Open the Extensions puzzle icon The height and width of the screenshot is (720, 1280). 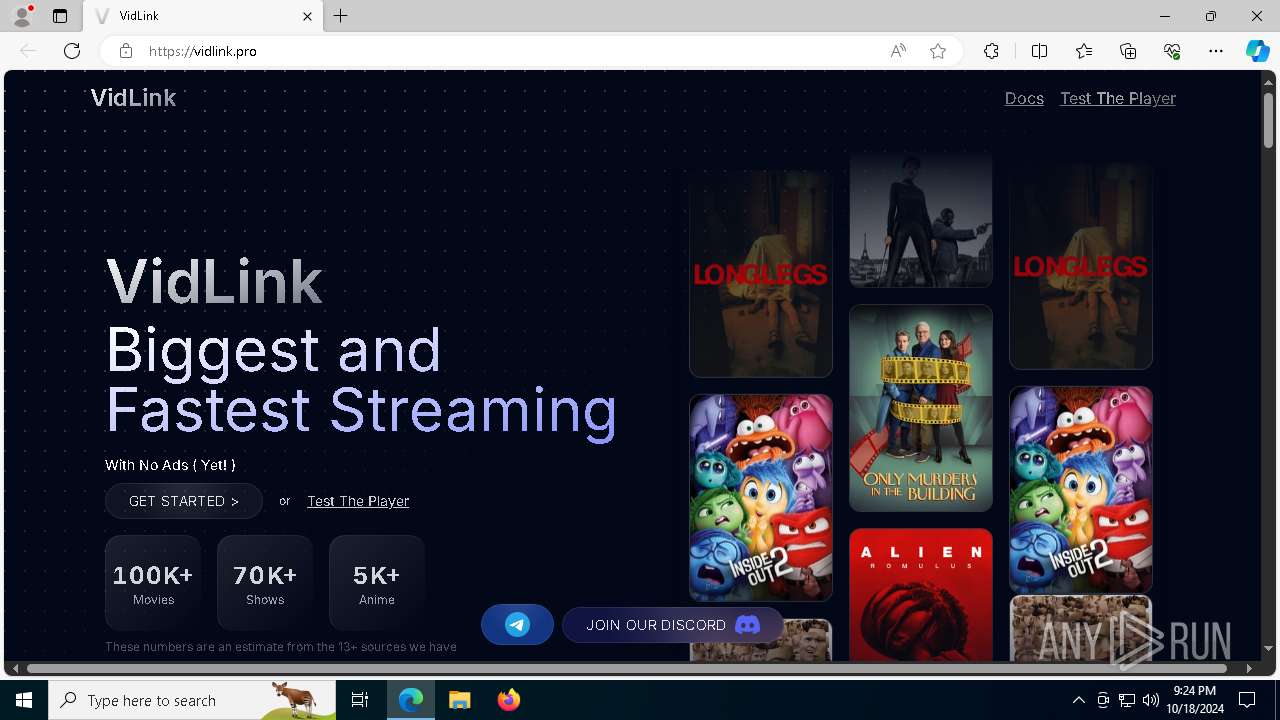991,51
